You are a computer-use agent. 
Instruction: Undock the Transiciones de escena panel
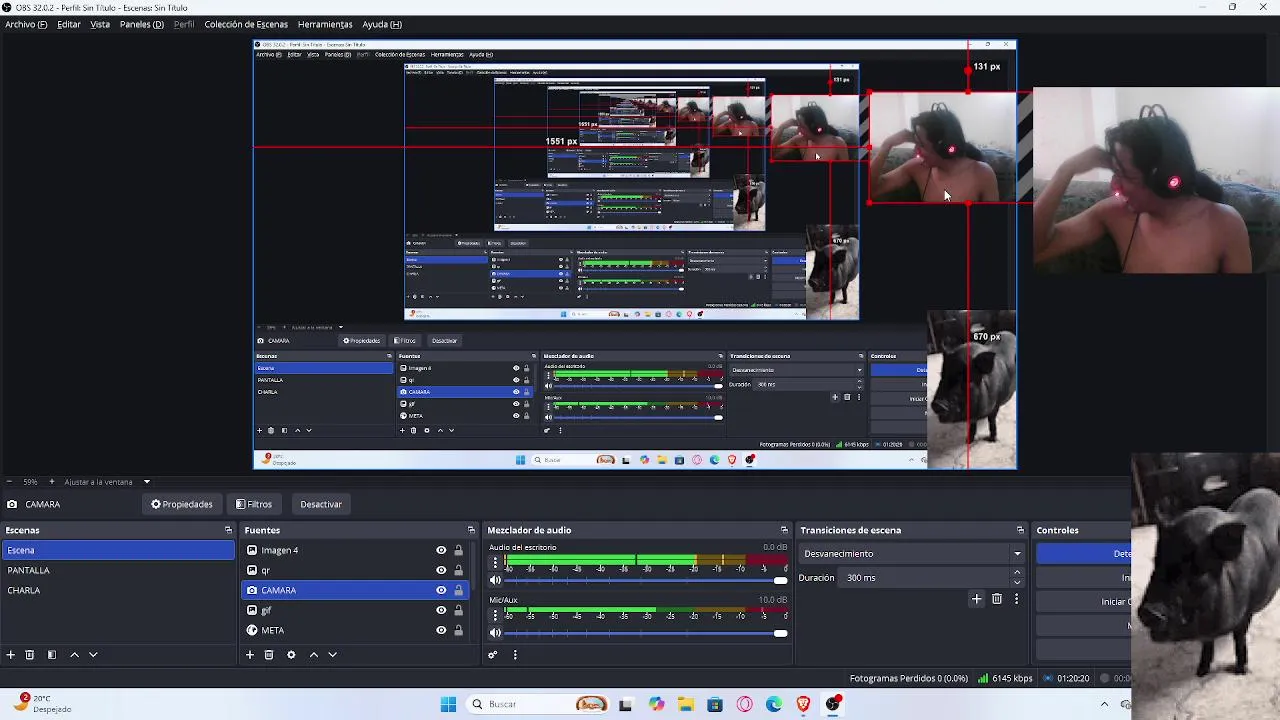click(1020, 530)
